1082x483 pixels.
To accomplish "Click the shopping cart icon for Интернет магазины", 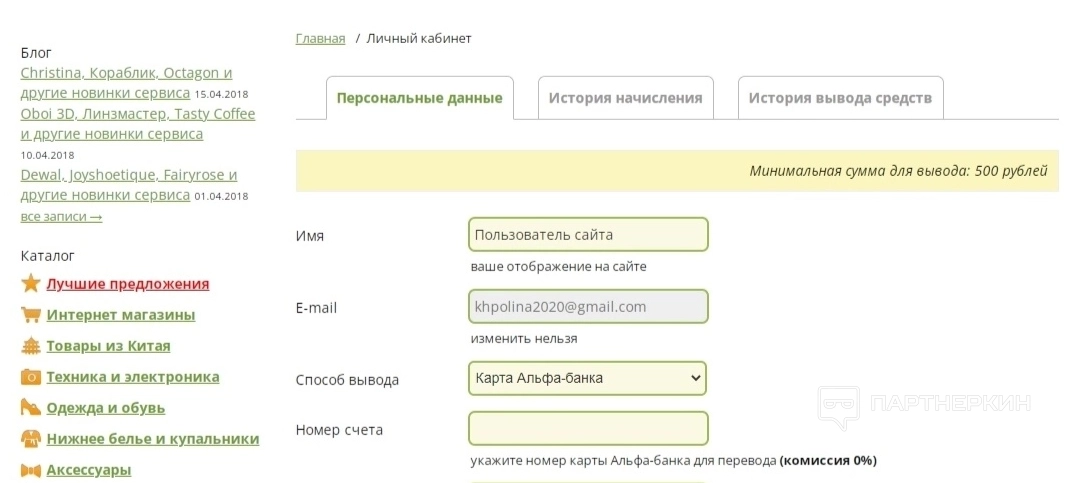I will tap(30, 315).
